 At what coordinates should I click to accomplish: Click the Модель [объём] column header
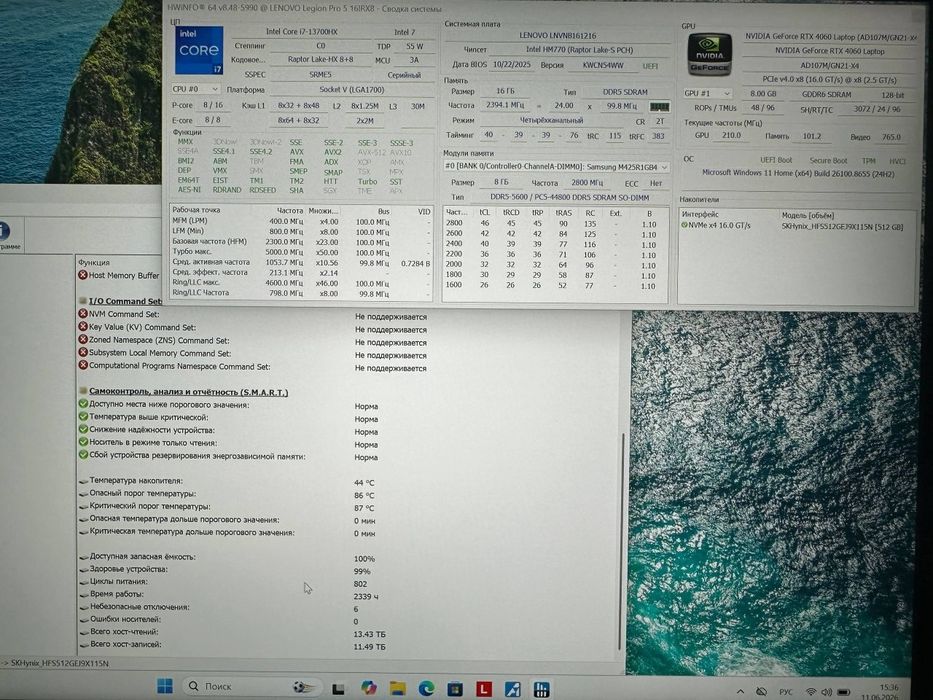coord(807,215)
